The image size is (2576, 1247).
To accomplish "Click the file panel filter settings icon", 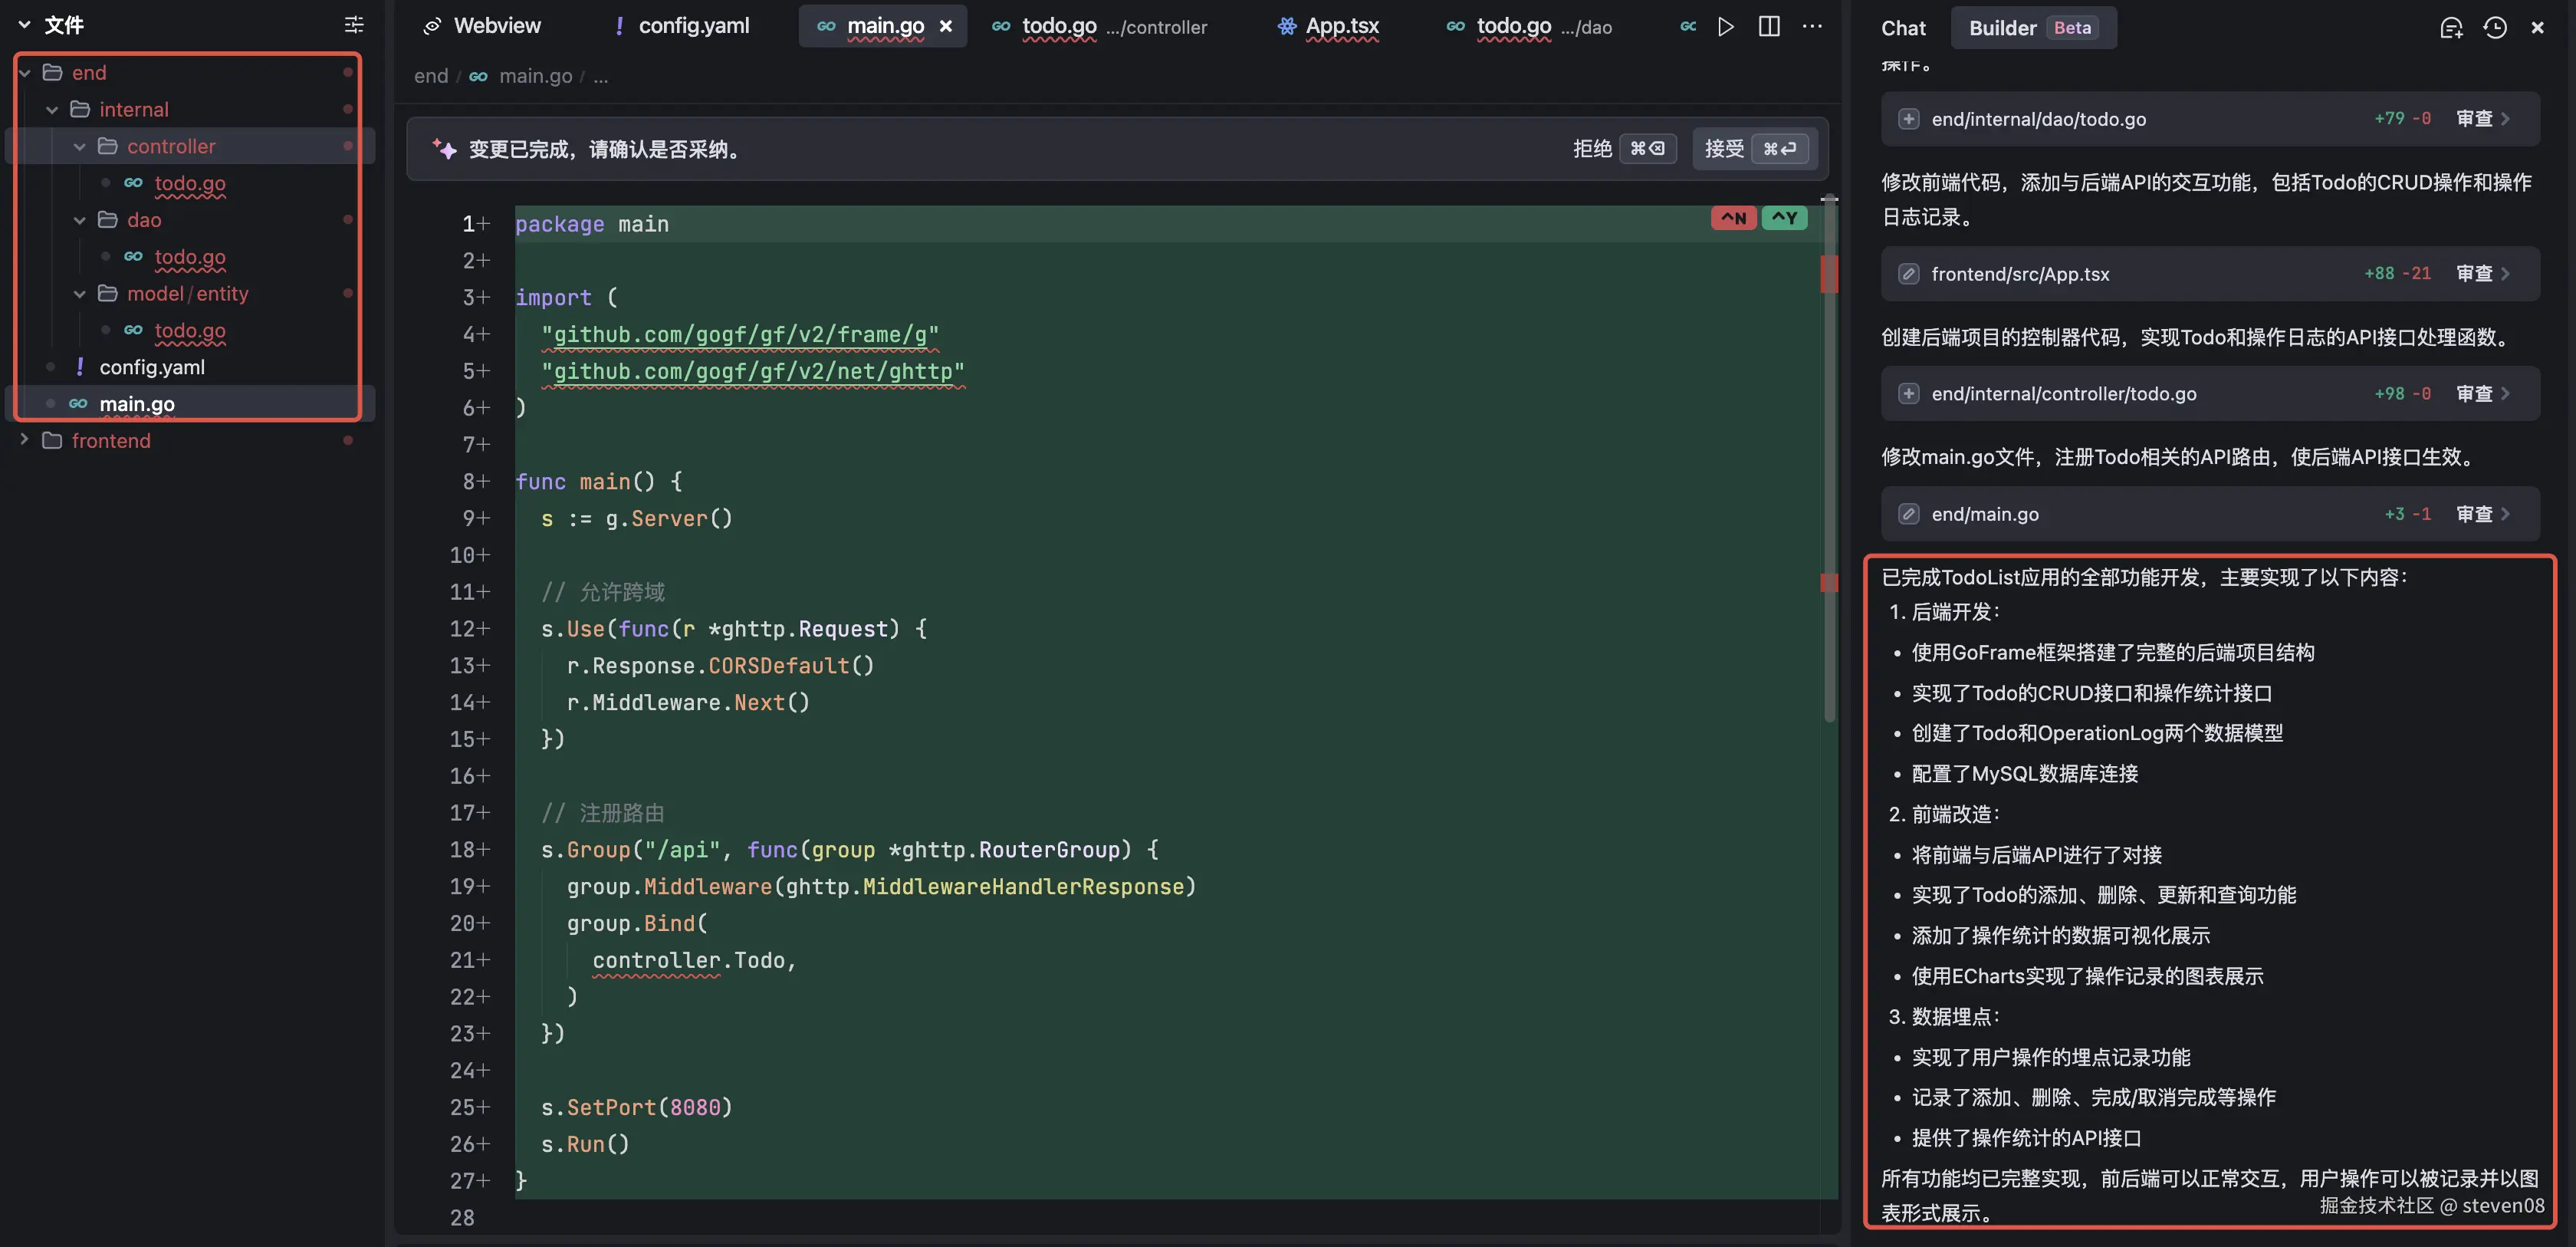I will coord(354,25).
